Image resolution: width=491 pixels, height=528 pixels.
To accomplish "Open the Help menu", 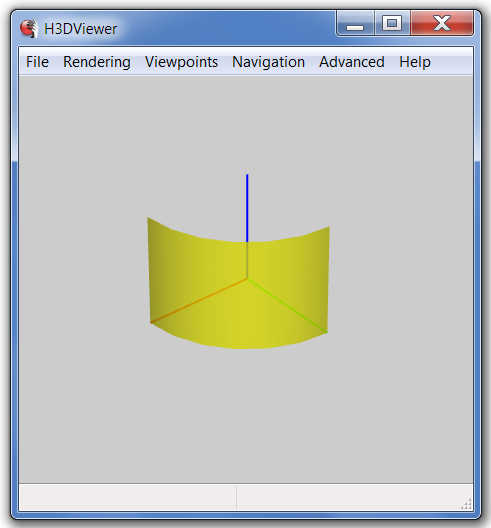I will [415, 62].
